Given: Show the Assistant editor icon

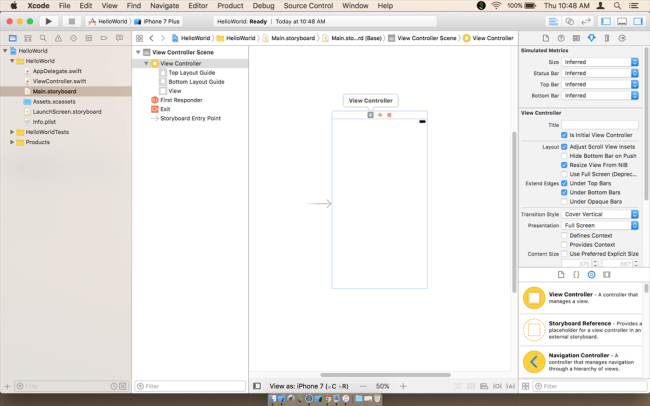Looking at the screenshot, I should point(570,22).
